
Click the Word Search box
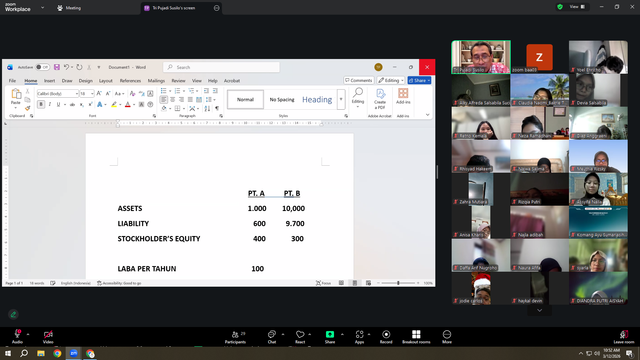pos(222,67)
